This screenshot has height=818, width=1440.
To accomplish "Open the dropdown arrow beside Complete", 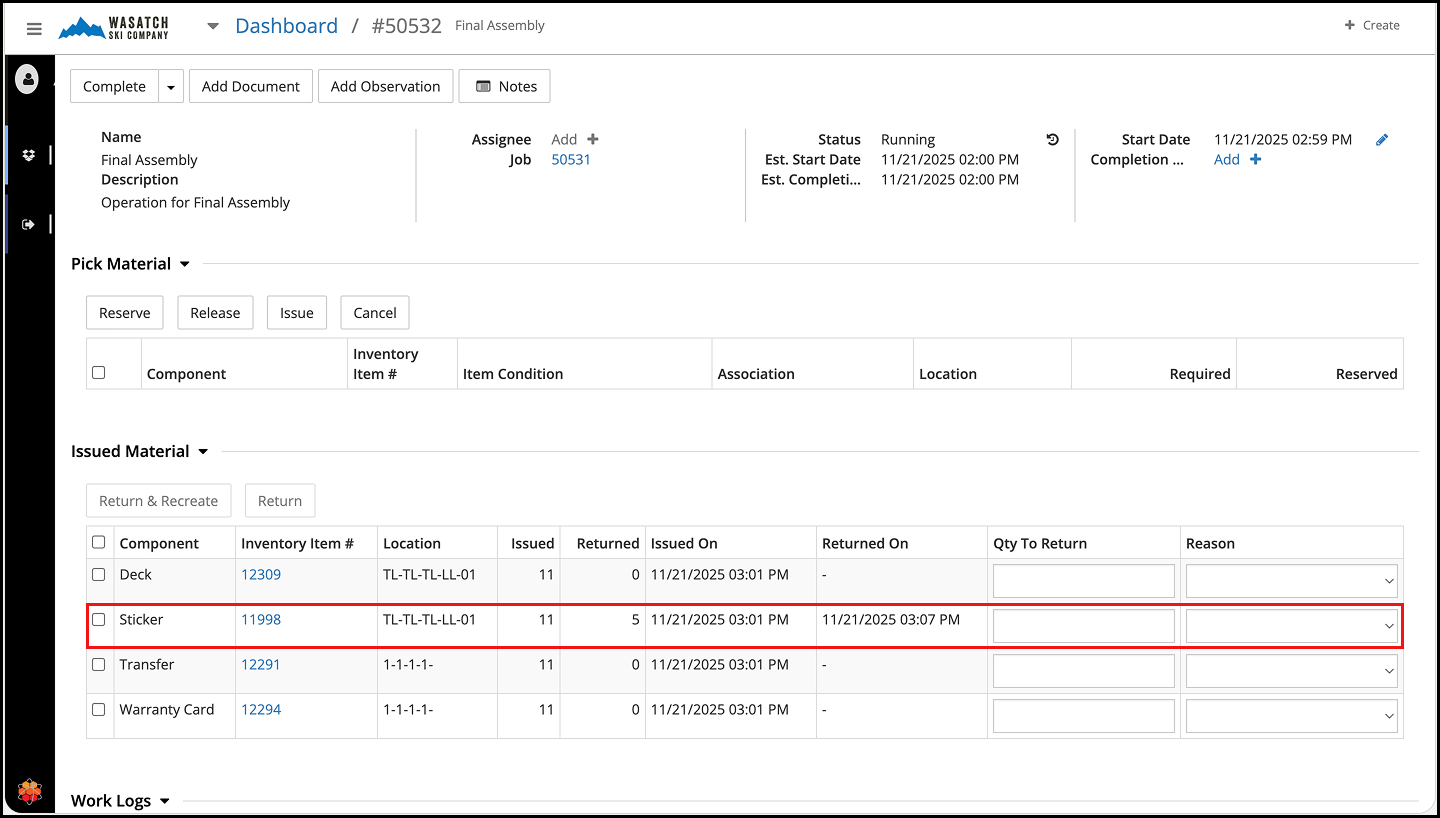I will click(x=171, y=87).
